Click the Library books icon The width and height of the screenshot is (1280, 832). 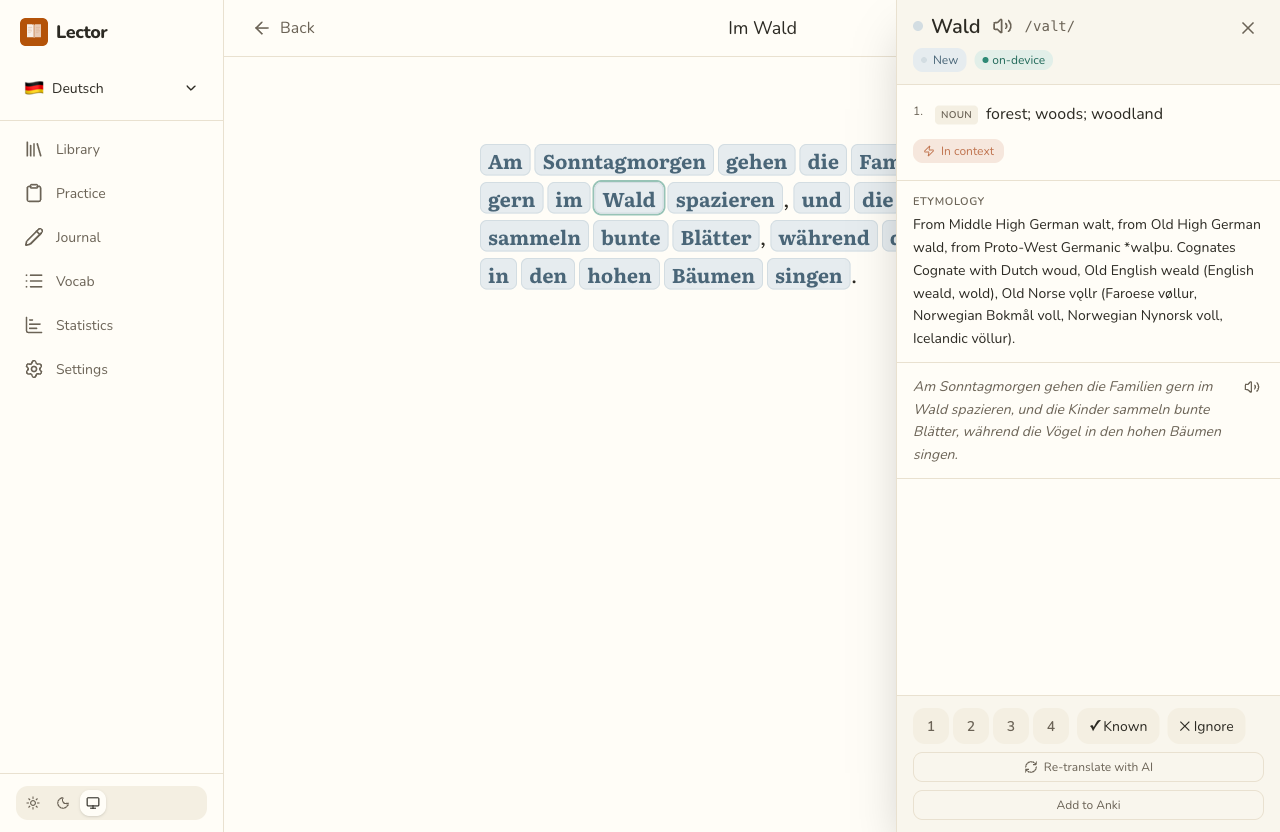(34, 149)
